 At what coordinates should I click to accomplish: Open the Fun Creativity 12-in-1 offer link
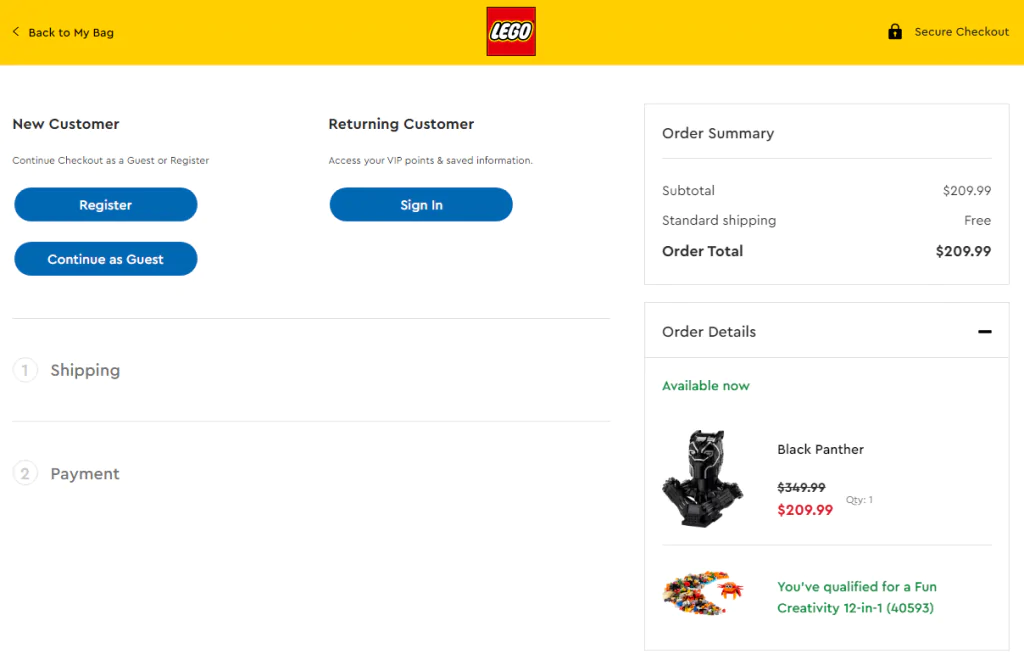pos(856,597)
